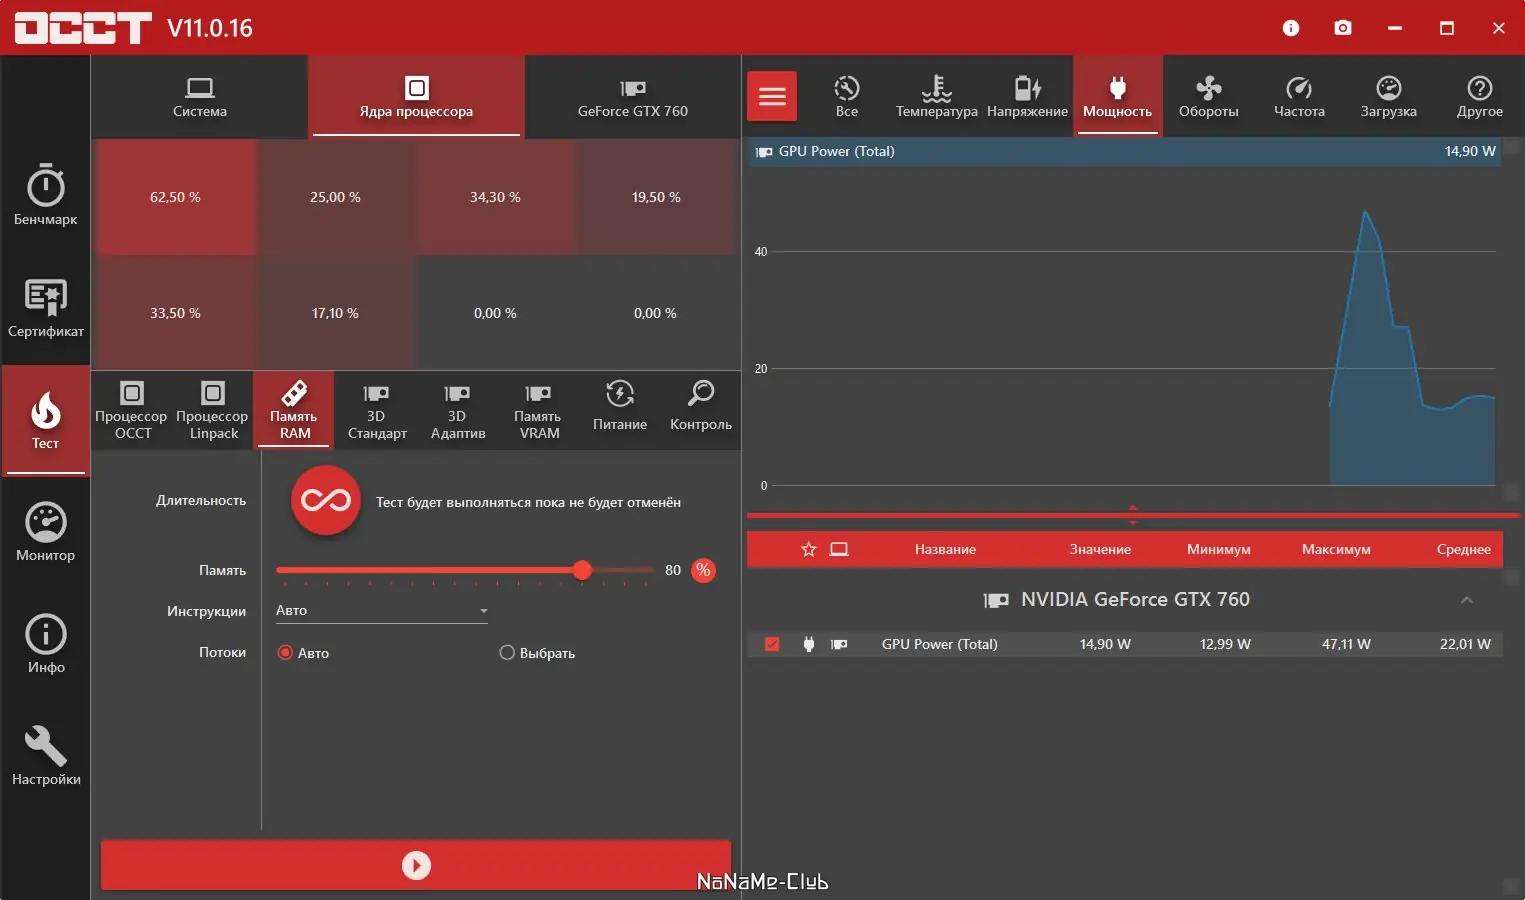Click the 34,30 % core load cell
This screenshot has height=900, width=1525.
coord(495,197)
